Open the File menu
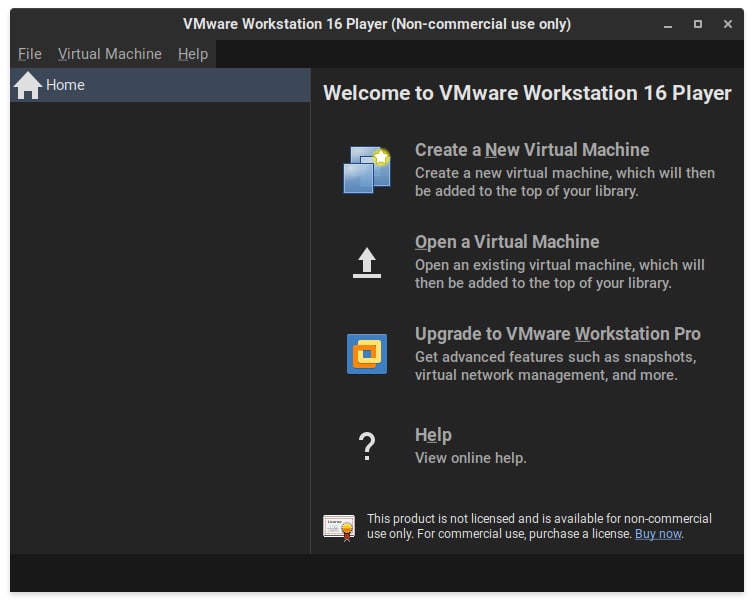 pyautogui.click(x=30, y=54)
